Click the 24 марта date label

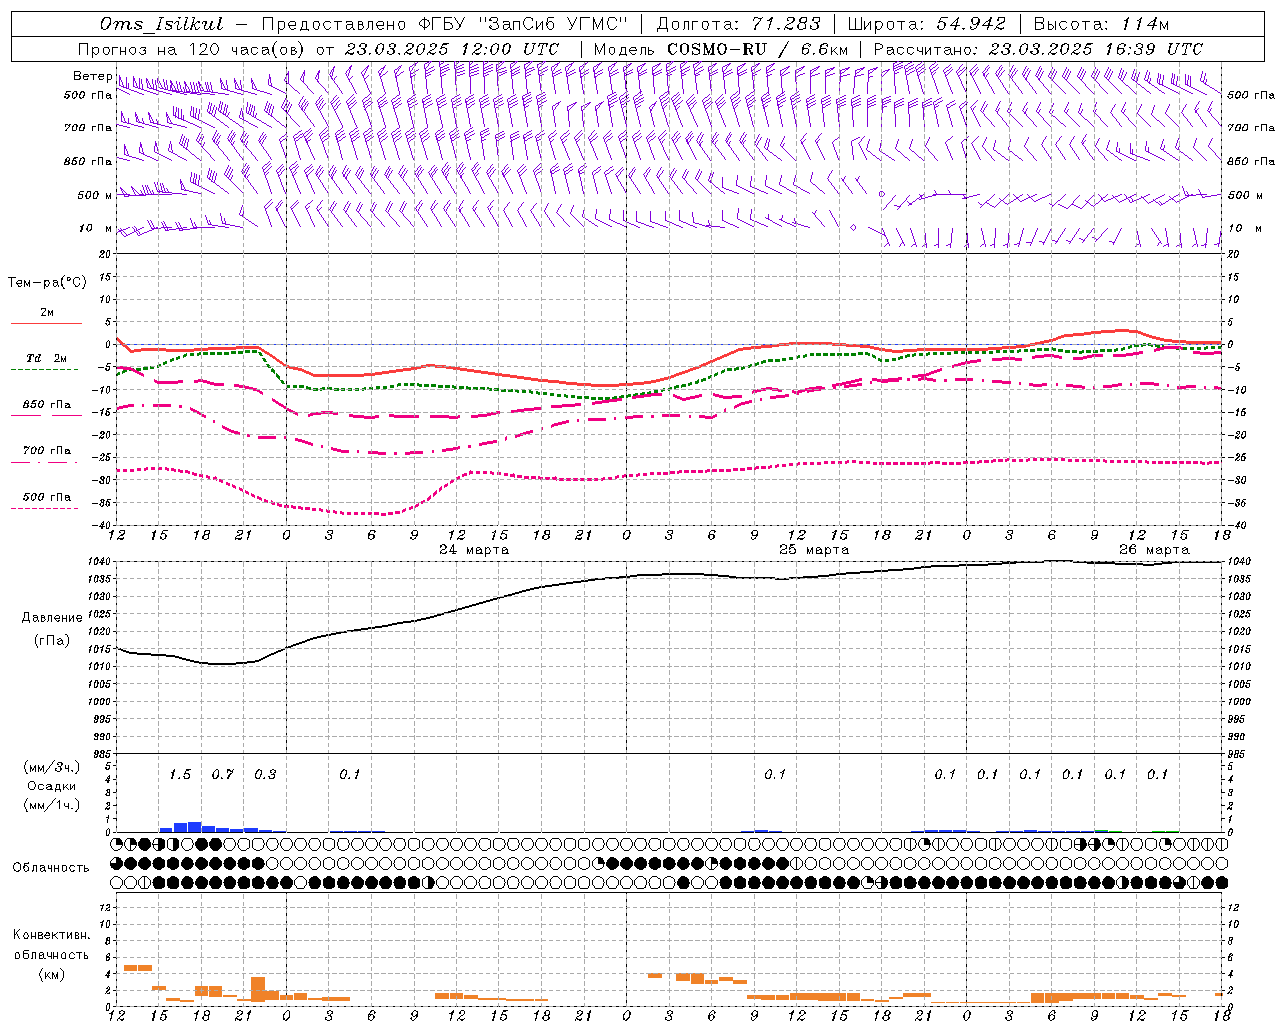pos(474,550)
